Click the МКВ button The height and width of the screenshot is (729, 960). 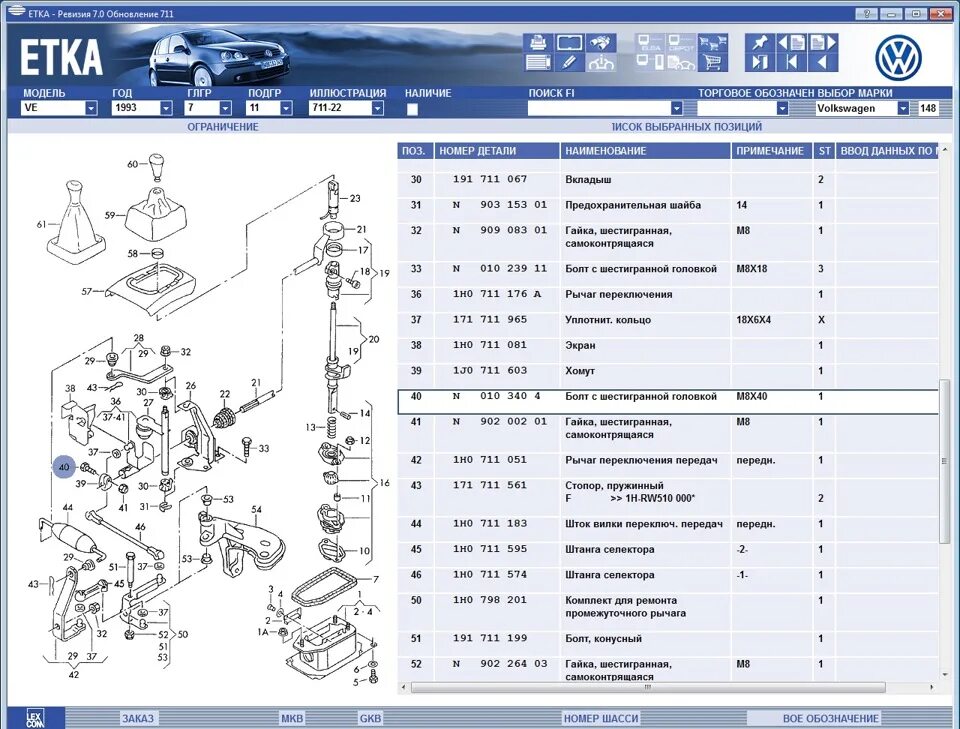click(x=292, y=718)
